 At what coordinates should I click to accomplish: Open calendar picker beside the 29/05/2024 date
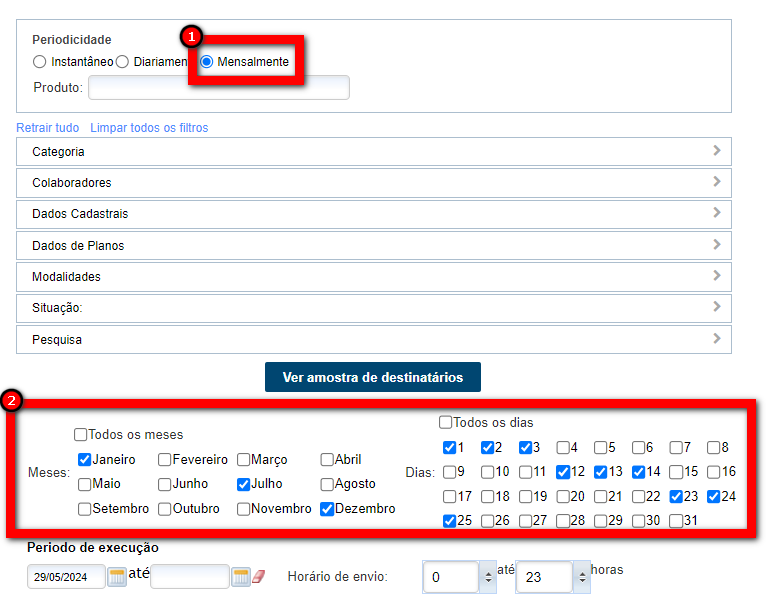tap(117, 577)
